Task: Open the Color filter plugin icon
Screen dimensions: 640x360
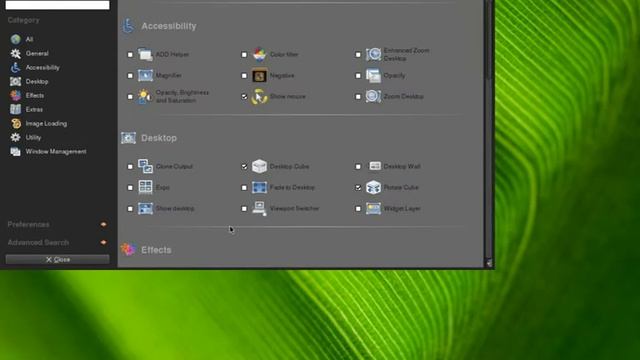Action: click(x=259, y=54)
